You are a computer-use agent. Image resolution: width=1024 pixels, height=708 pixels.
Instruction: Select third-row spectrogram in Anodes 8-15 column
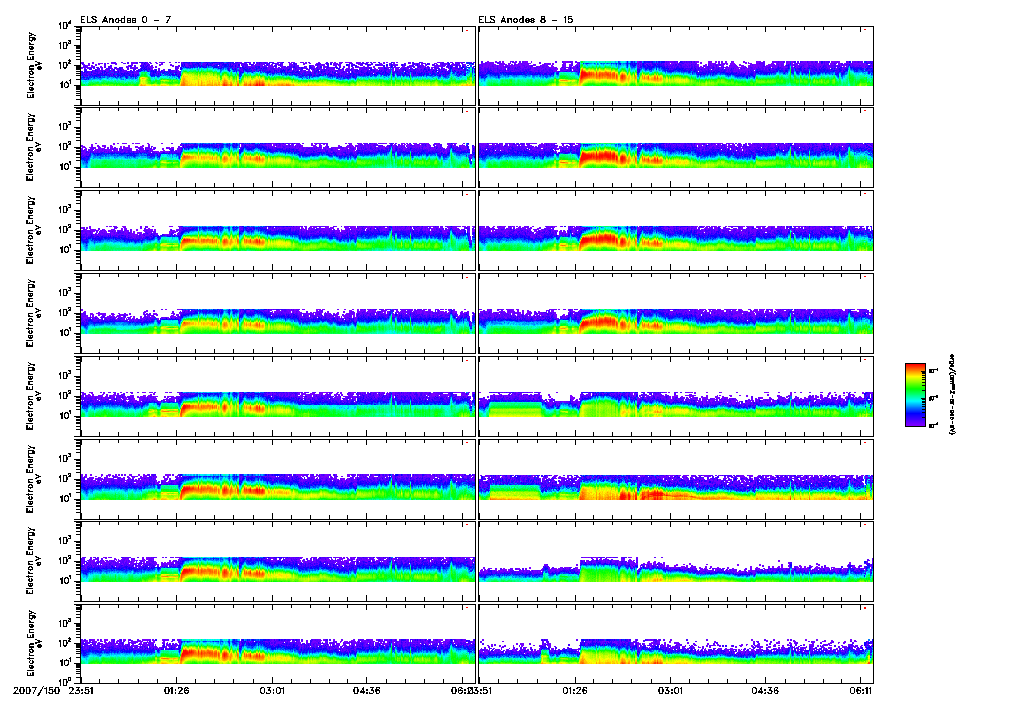[676, 231]
